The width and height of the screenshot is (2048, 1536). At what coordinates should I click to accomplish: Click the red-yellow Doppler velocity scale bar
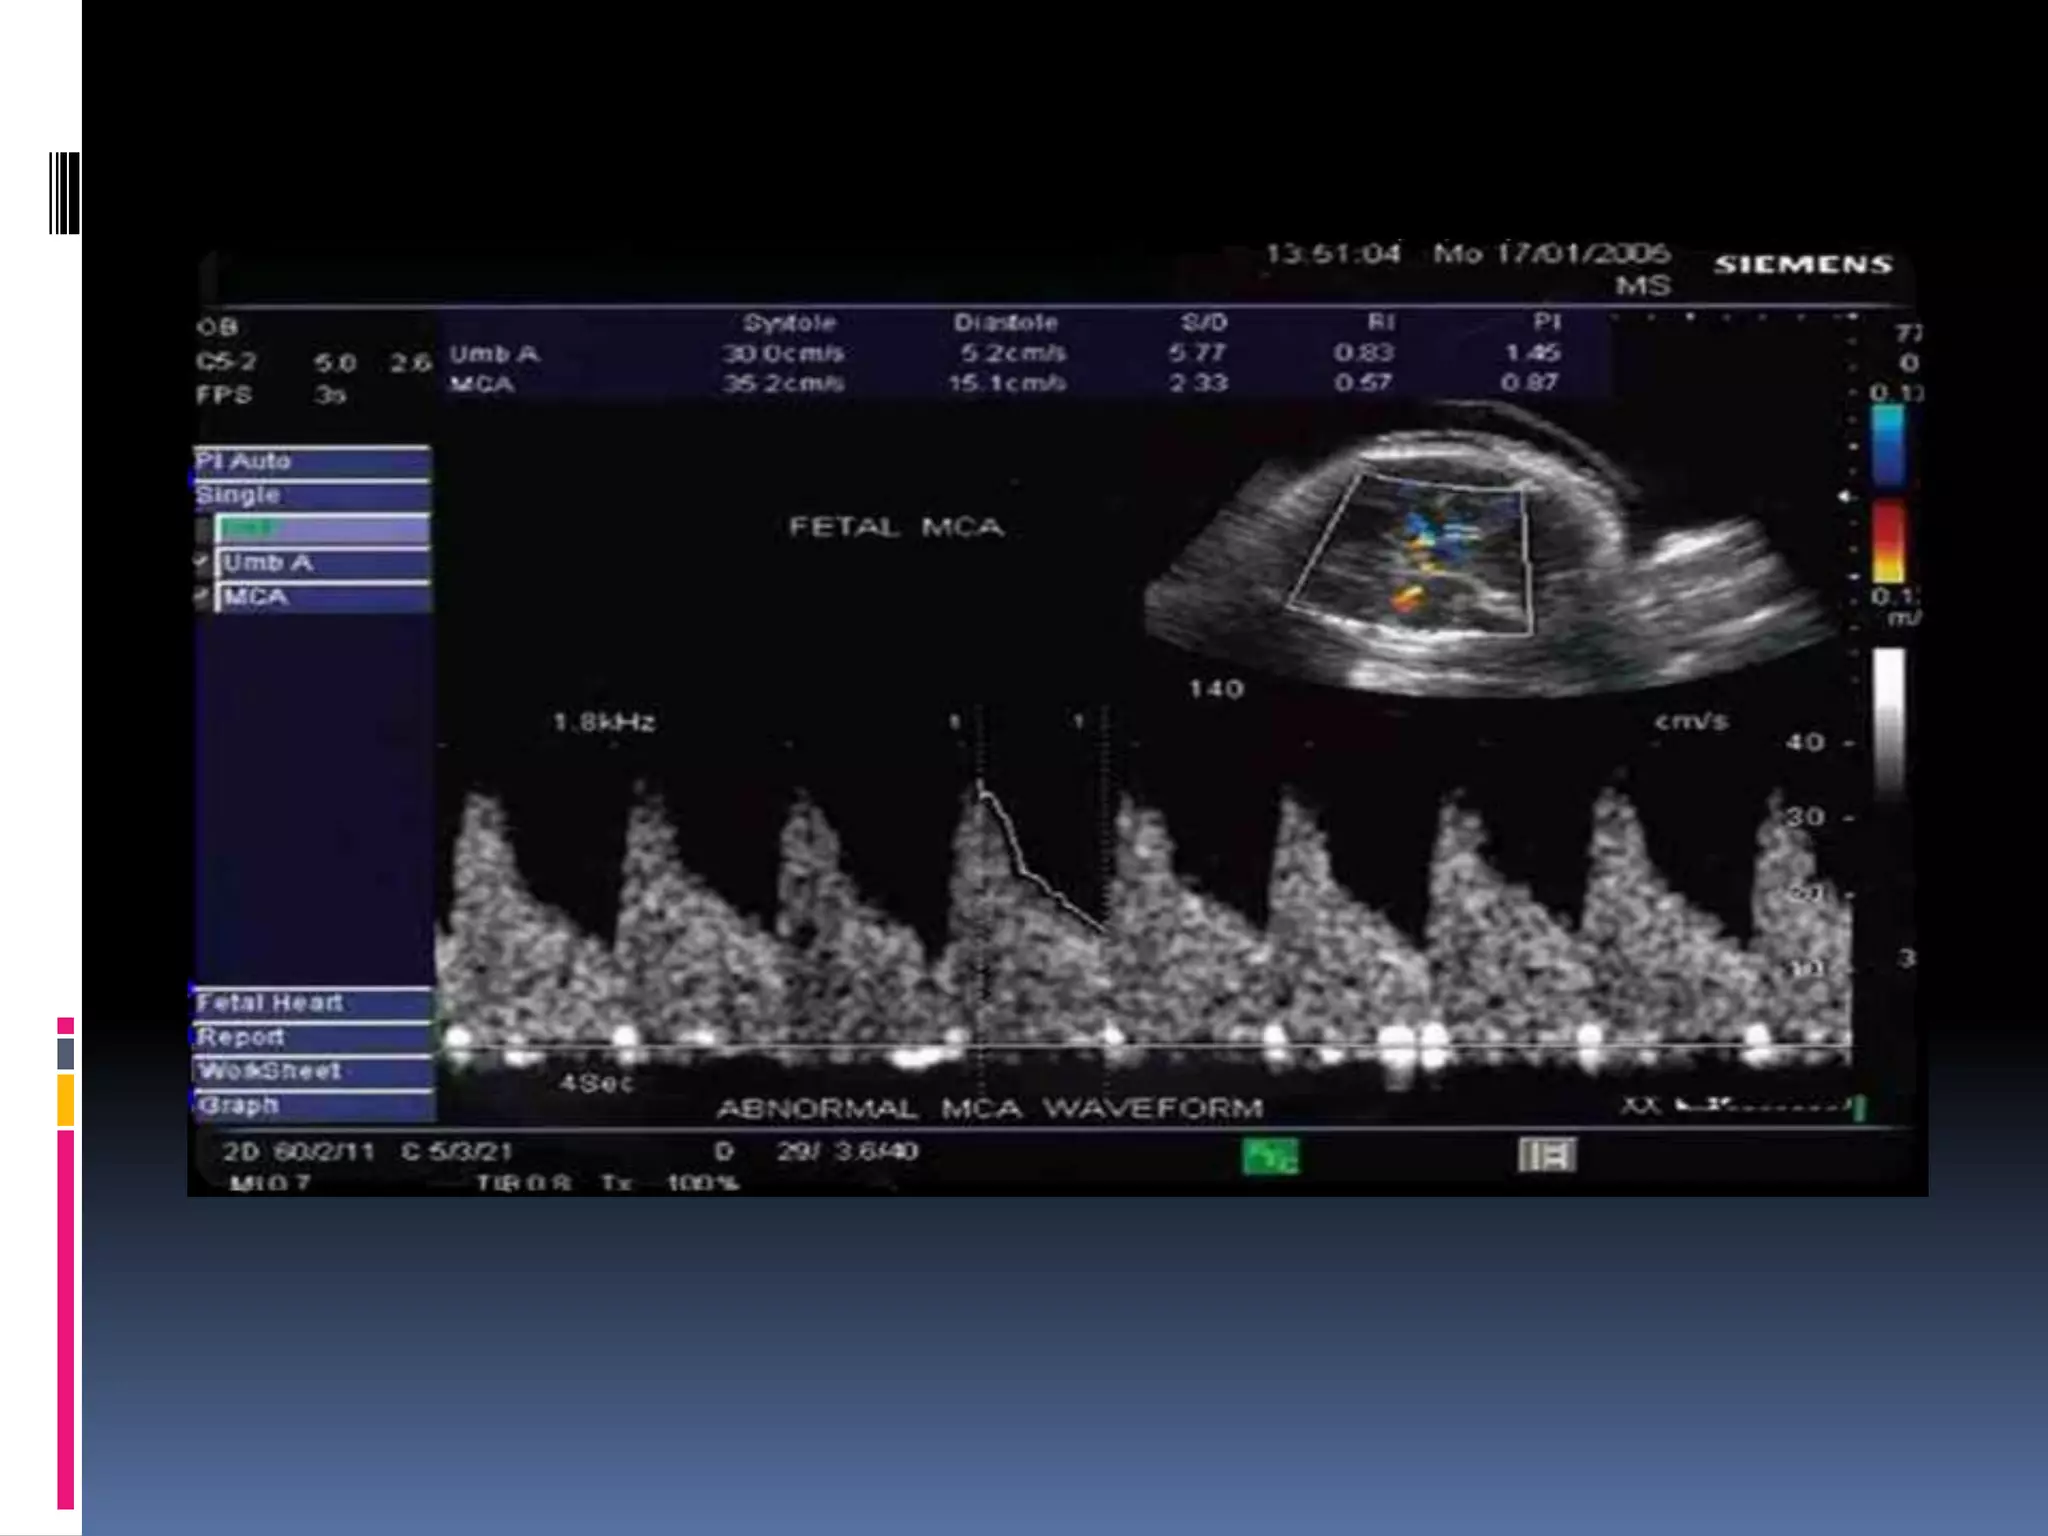click(1888, 541)
